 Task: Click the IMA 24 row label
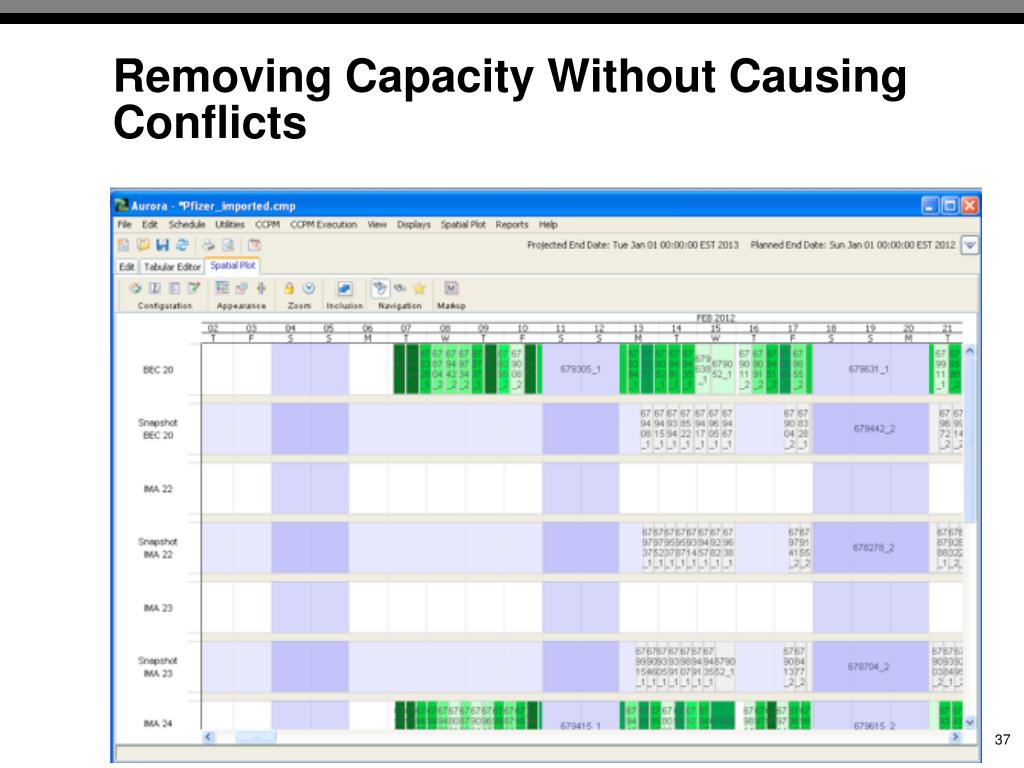pos(158,724)
